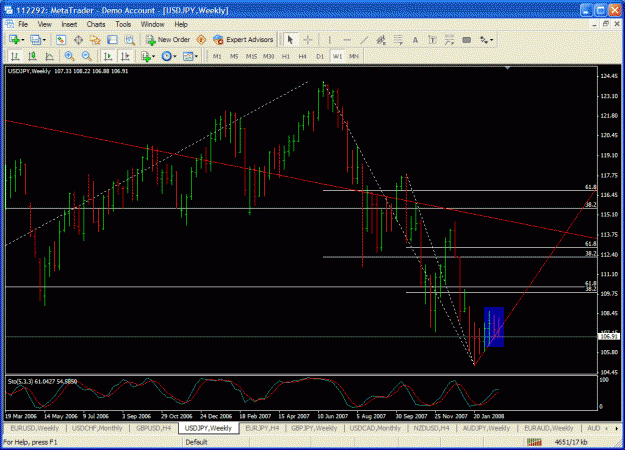Expand the Indicators dropdown arrow
Screen dimensions: 625x450
(x=153, y=57)
